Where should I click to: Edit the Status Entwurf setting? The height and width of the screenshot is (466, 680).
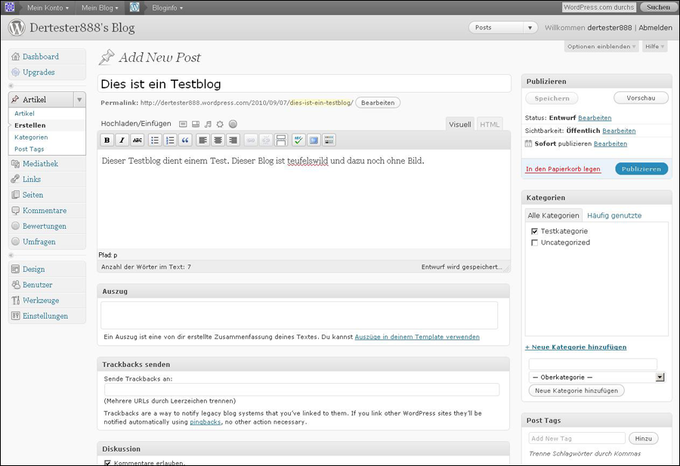click(x=595, y=118)
